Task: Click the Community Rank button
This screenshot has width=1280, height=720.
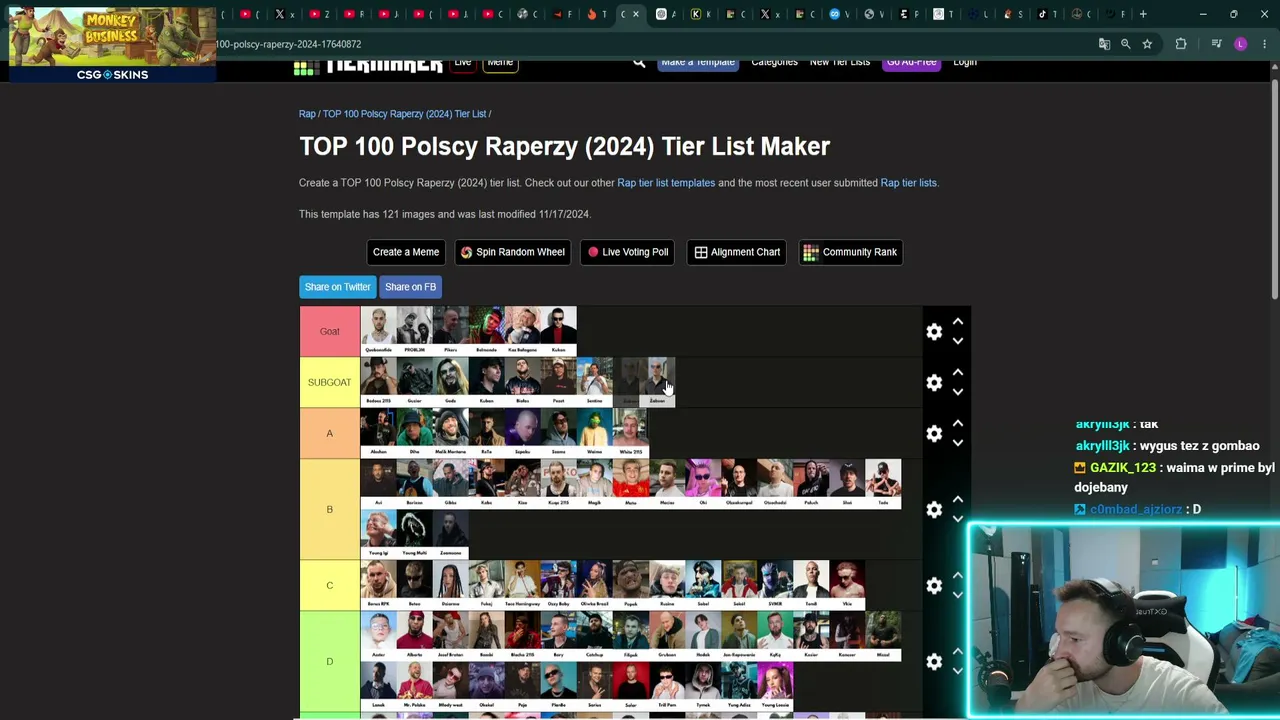Action: click(851, 252)
